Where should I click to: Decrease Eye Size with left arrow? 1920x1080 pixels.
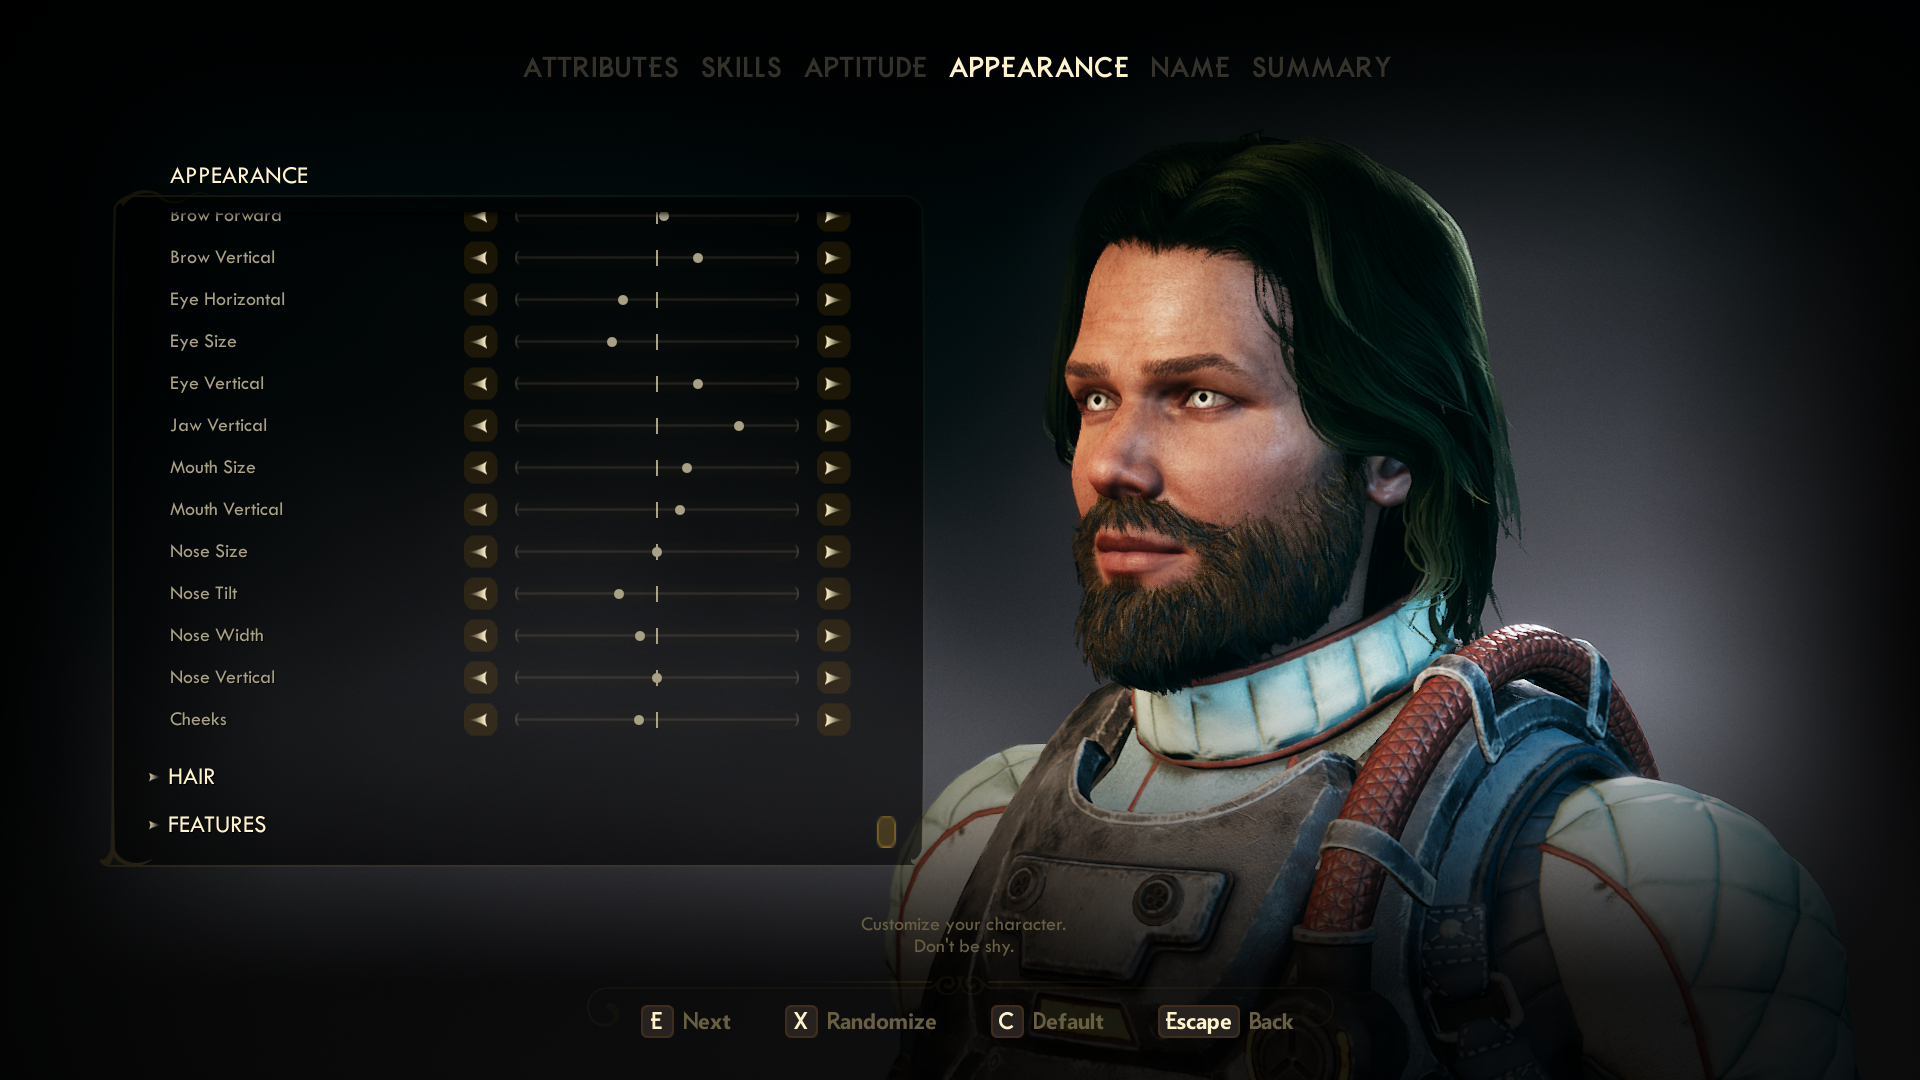480,342
